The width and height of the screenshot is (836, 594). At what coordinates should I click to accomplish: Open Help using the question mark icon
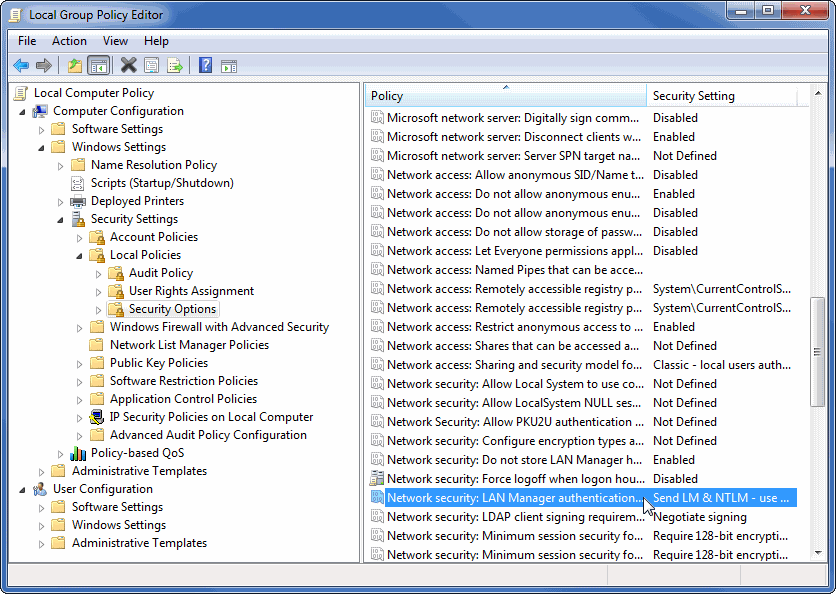pos(205,66)
